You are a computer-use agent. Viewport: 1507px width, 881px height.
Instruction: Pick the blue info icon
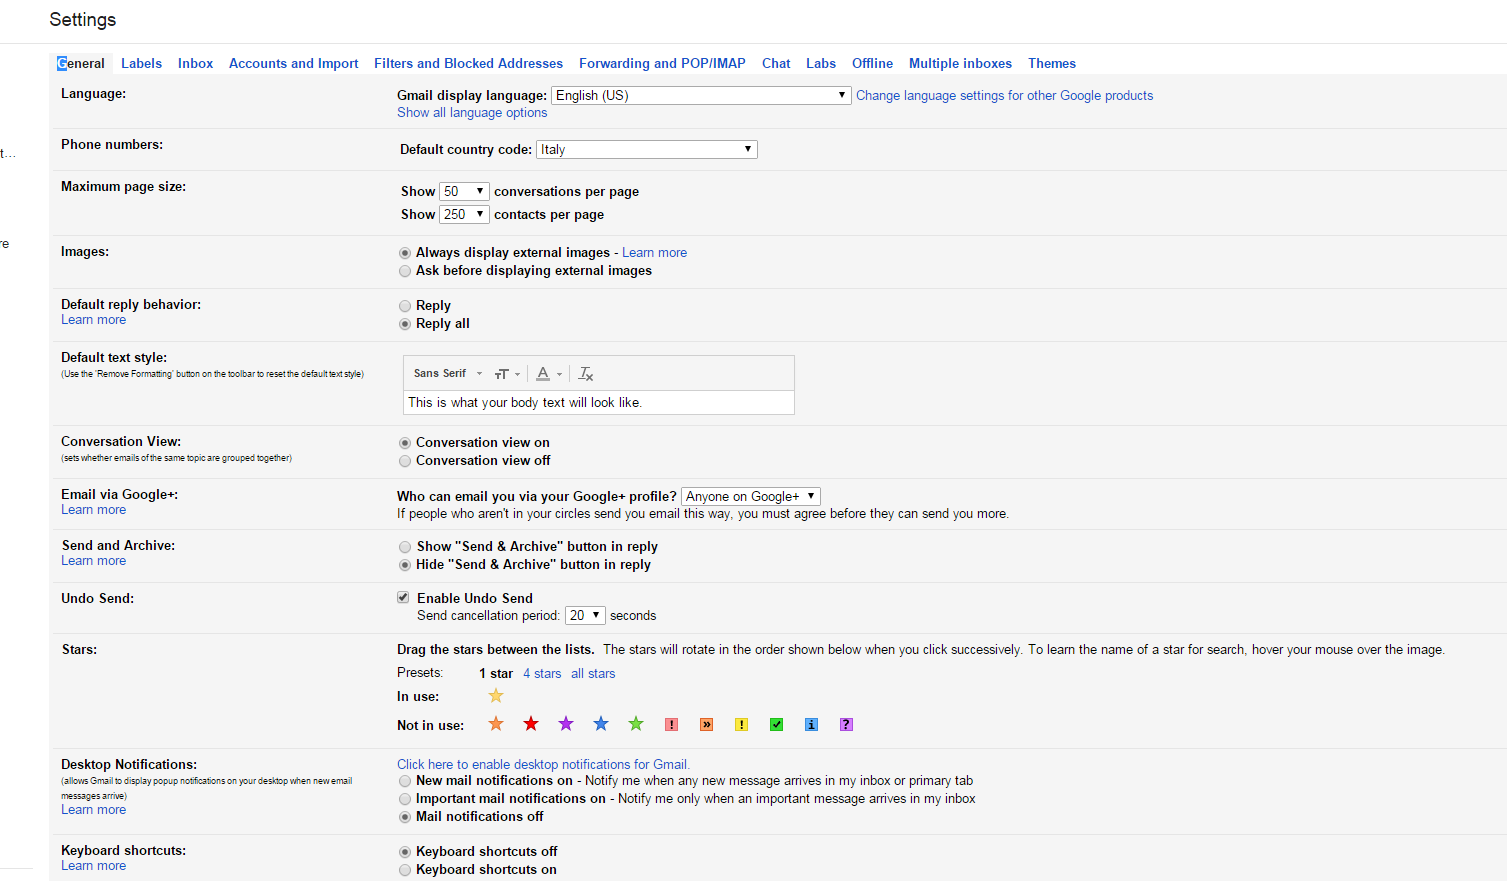click(811, 725)
